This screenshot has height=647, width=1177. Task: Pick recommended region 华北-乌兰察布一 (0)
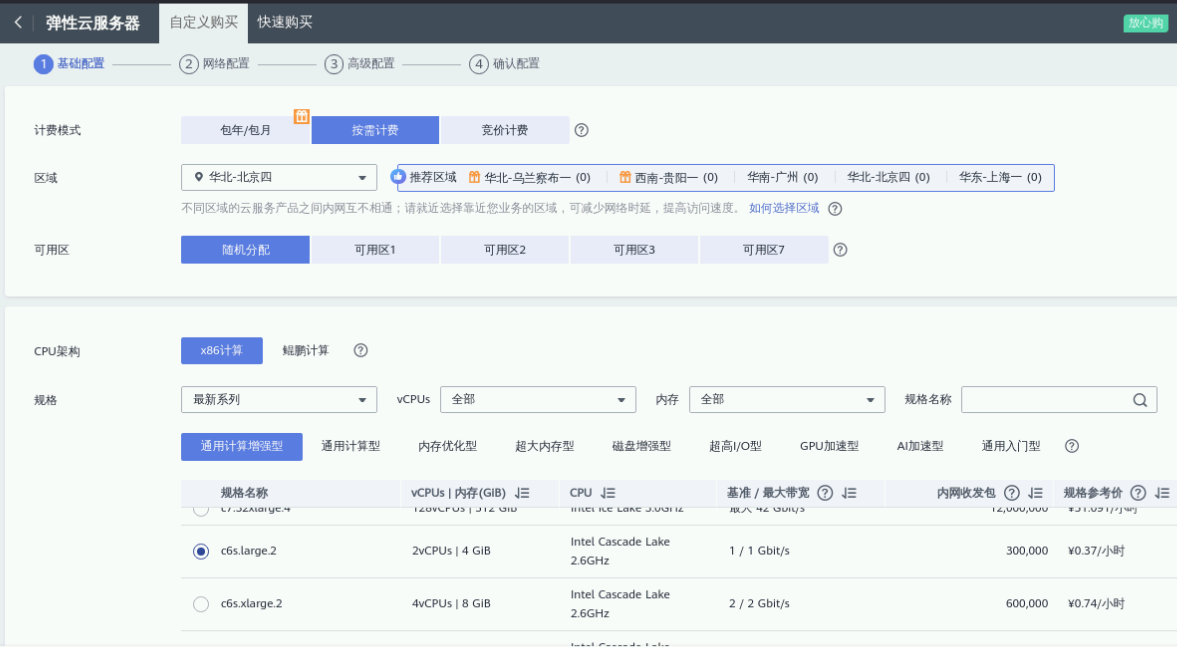pyautogui.click(x=537, y=178)
